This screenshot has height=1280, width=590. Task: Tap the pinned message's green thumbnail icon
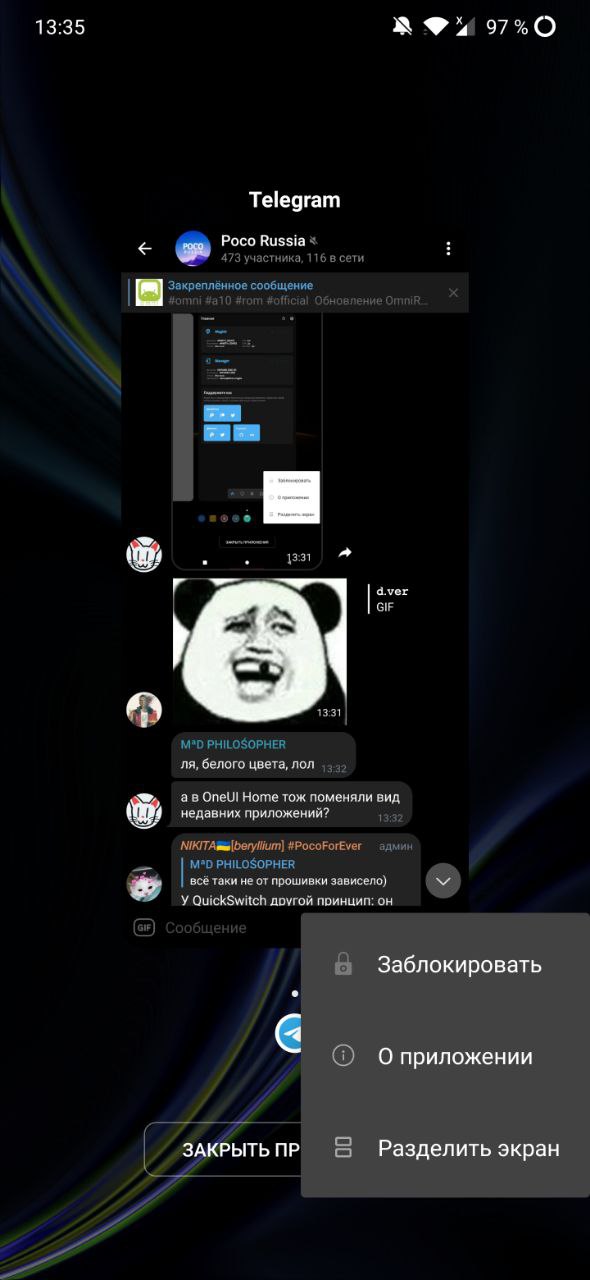tap(149, 292)
